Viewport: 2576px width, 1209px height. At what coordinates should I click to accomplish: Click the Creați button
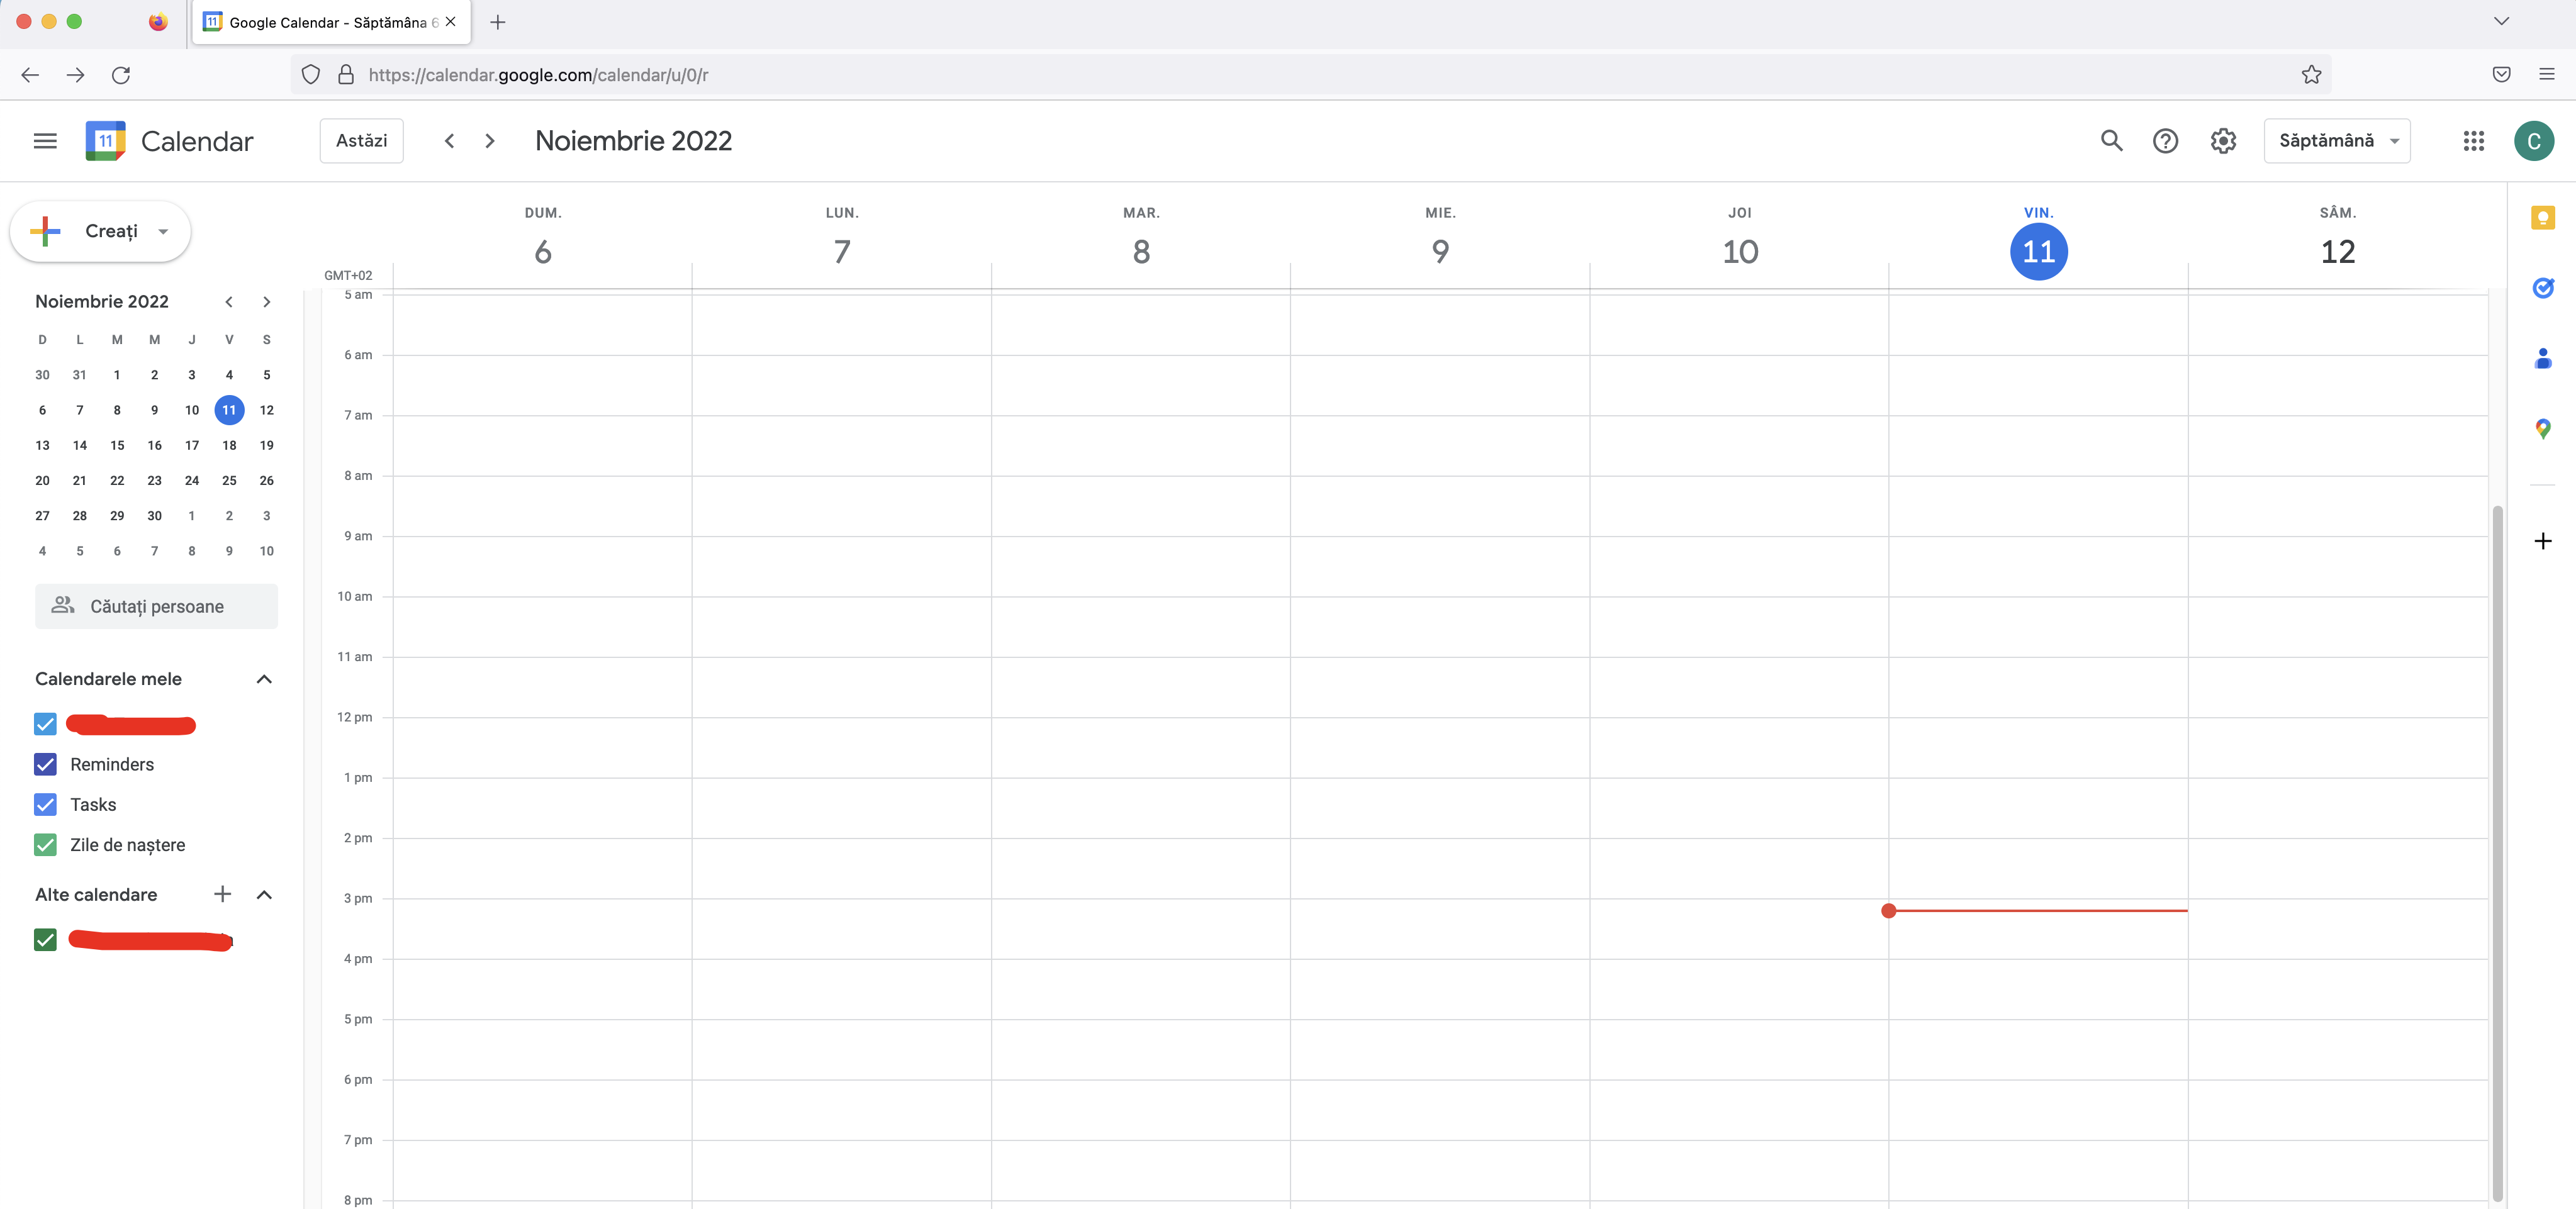pyautogui.click(x=99, y=231)
